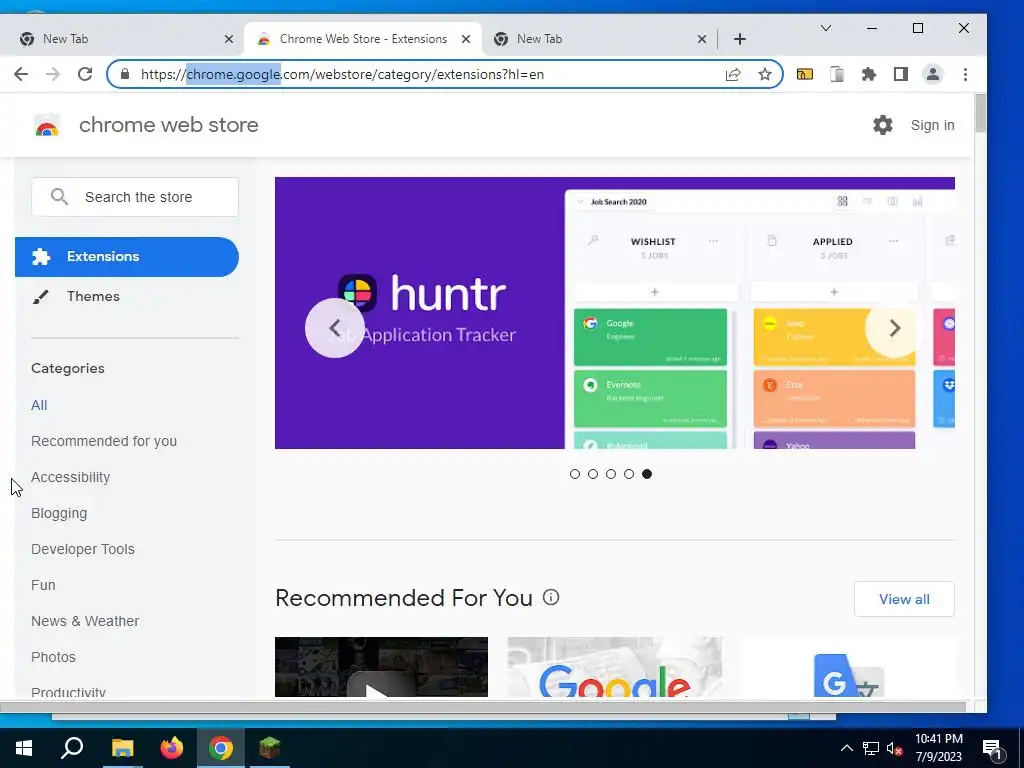Viewport: 1024px width, 768px height.
Task: Close the first New Tab
Action: tap(229, 39)
